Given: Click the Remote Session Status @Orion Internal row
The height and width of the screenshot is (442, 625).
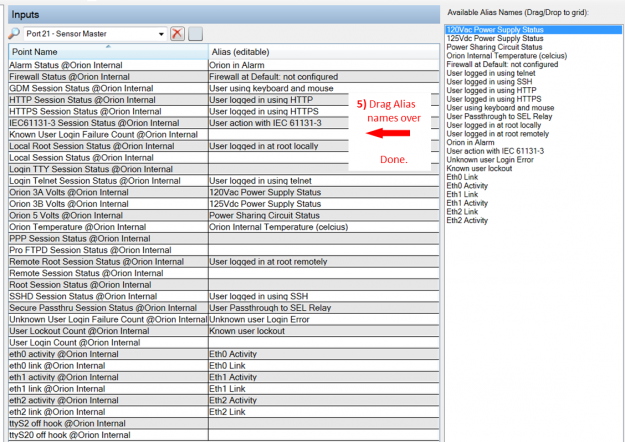Looking at the screenshot, I should tap(224, 273).
